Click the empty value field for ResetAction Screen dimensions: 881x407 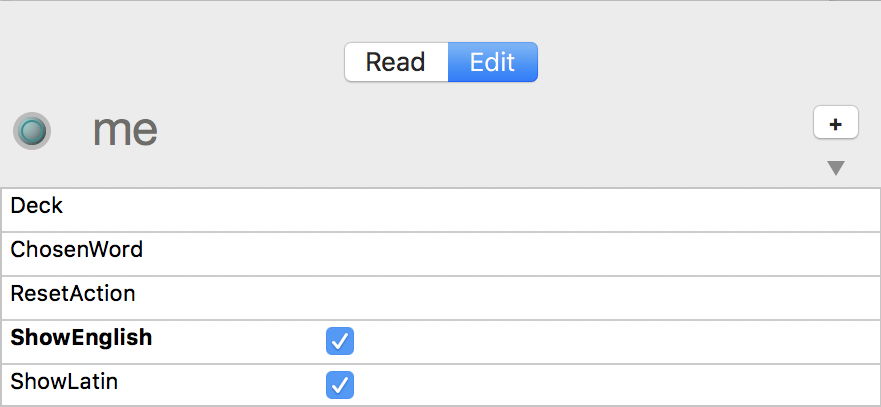pyautogui.click(x=500, y=297)
